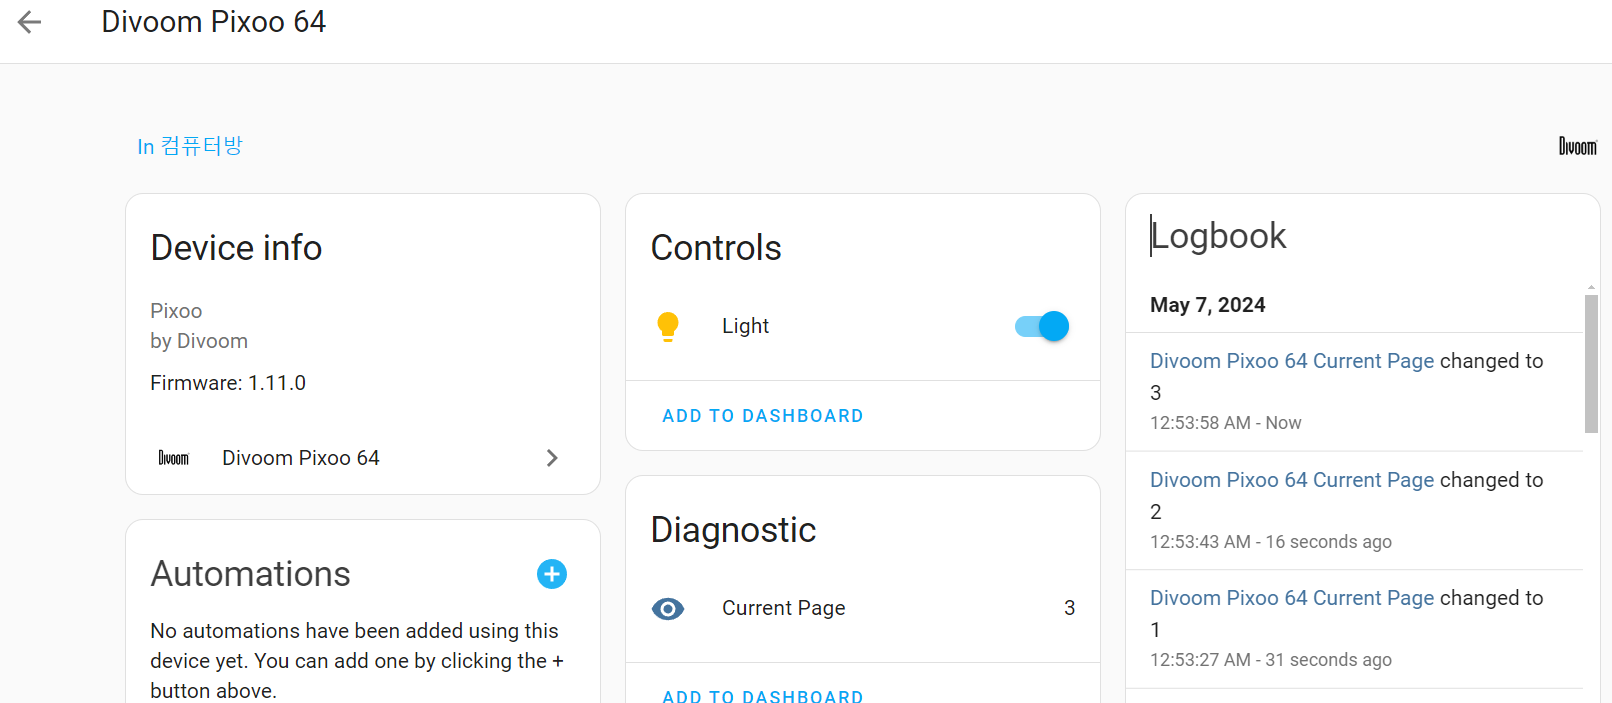Click the Current Page value 3
The height and width of the screenshot is (703, 1612).
pyautogui.click(x=1070, y=608)
